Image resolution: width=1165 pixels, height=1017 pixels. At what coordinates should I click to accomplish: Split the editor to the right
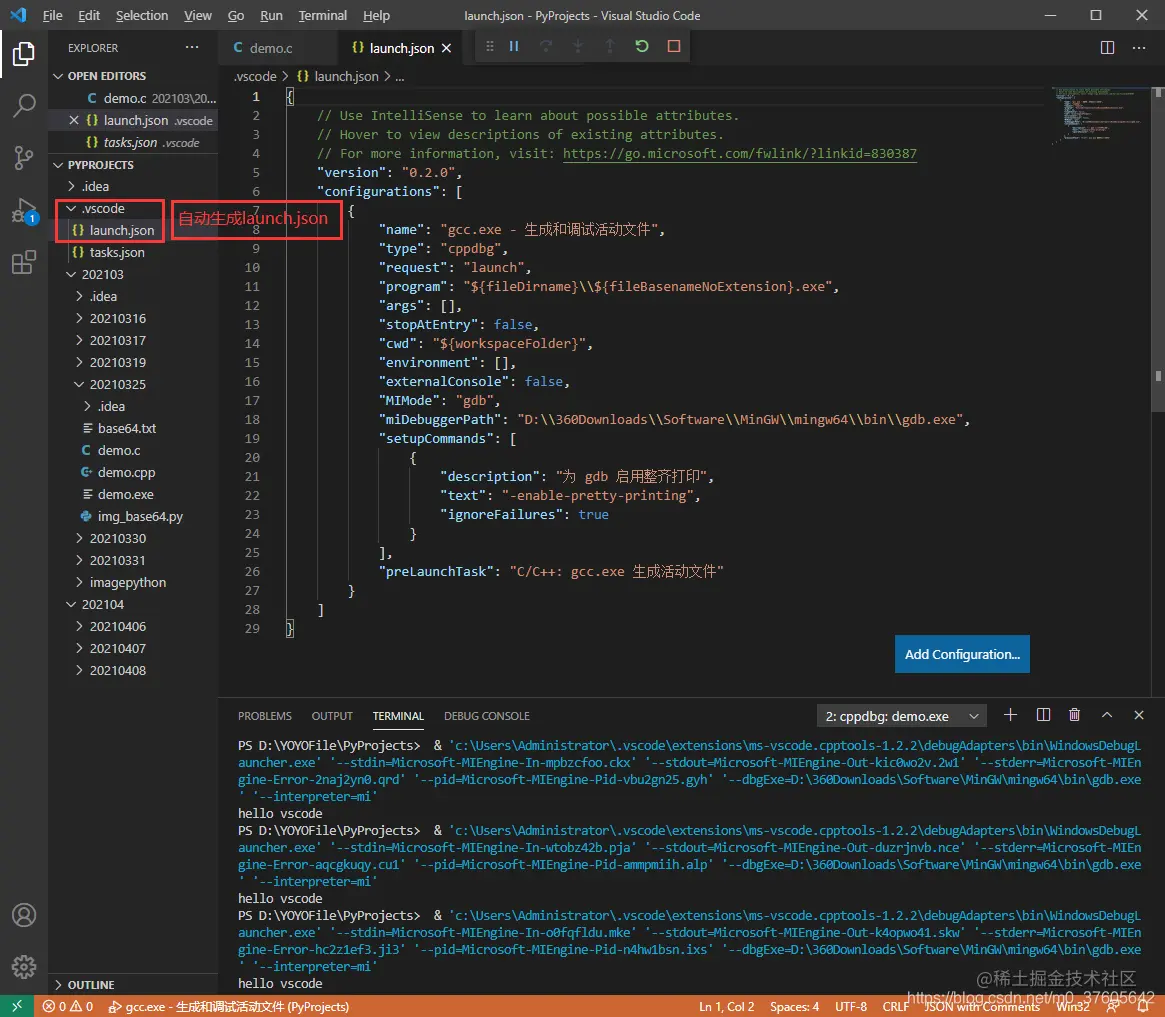pyautogui.click(x=1107, y=47)
